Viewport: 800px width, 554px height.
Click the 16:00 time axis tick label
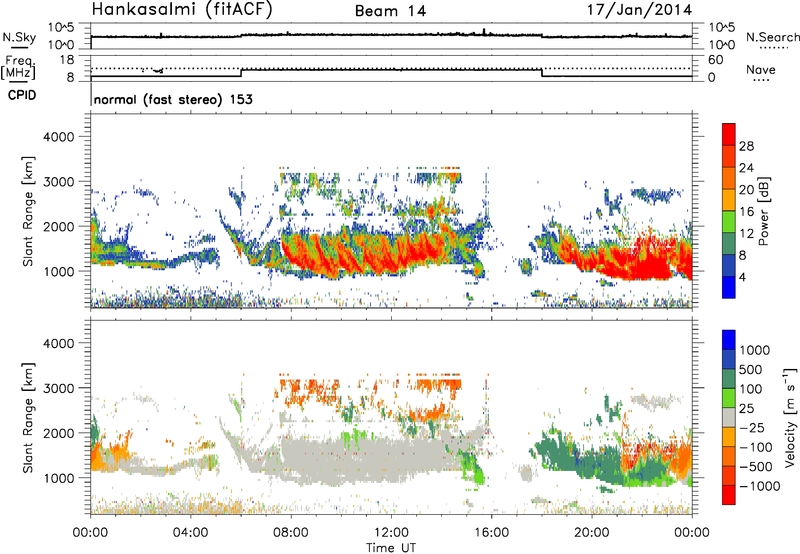click(491, 533)
